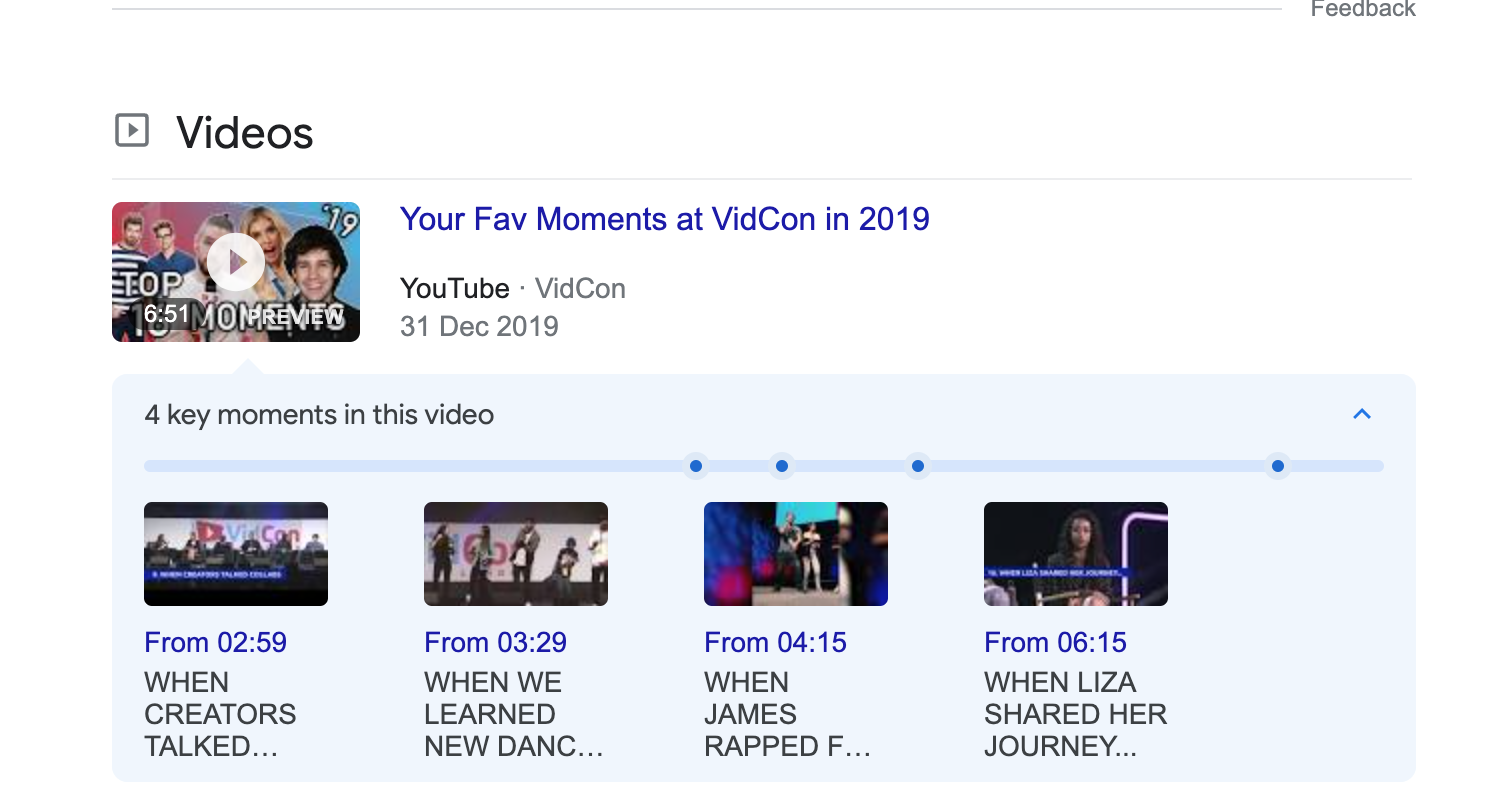Image resolution: width=1490 pixels, height=800 pixels.
Task: Go to the "From 03:29" timestamp link
Action: pos(496,642)
